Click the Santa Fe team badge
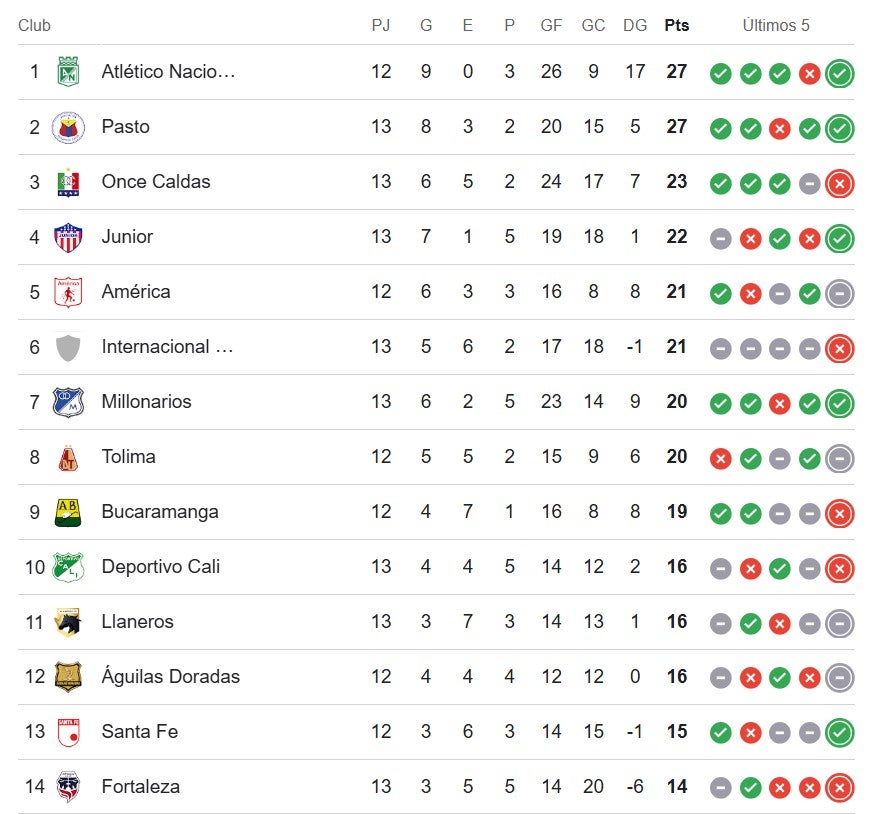Viewport: 880px width, 814px height. pos(68,732)
